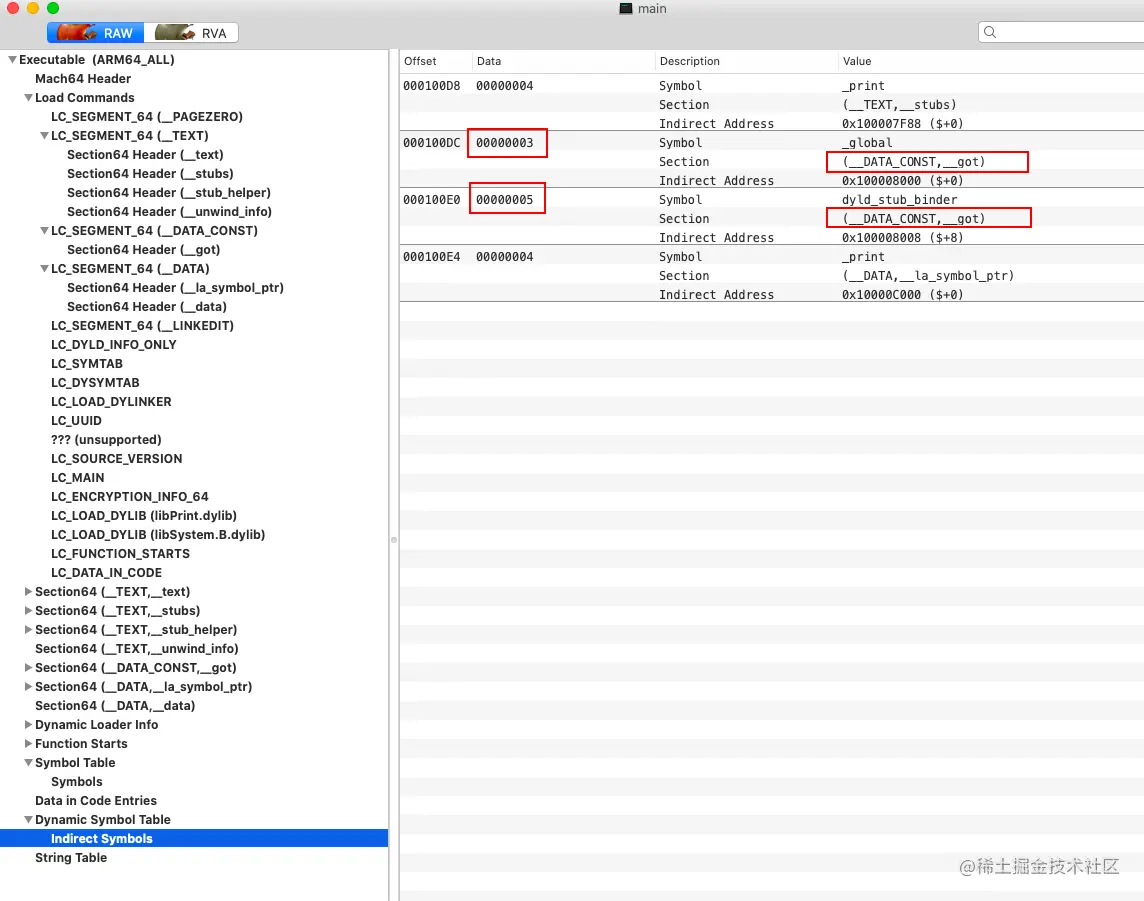Click the _global symbol value
Screen dimensions: 1144x901
coord(867,142)
